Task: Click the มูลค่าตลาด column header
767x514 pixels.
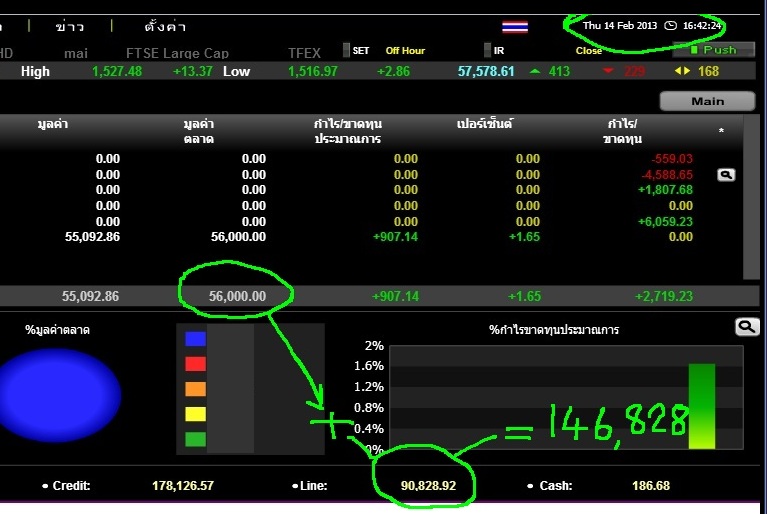Action: [199, 131]
